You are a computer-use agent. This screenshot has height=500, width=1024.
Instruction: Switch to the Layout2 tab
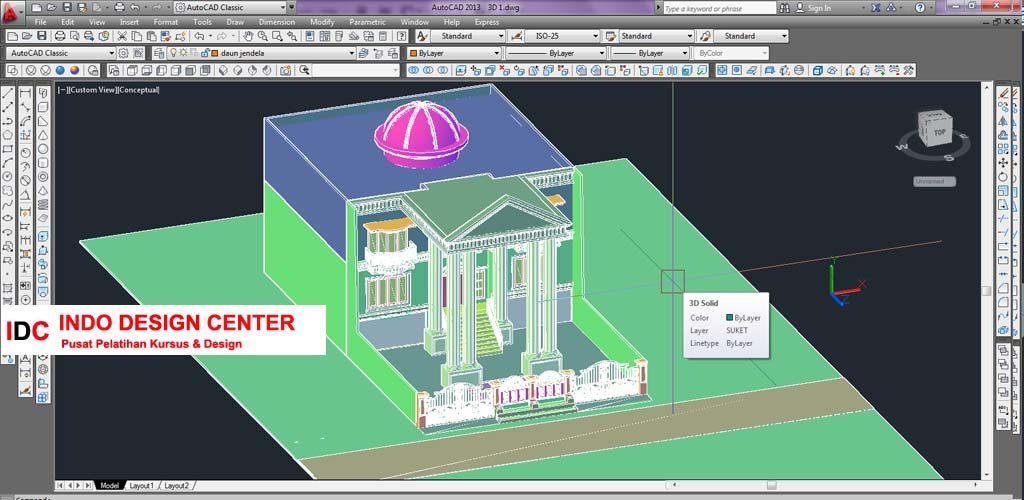176,486
